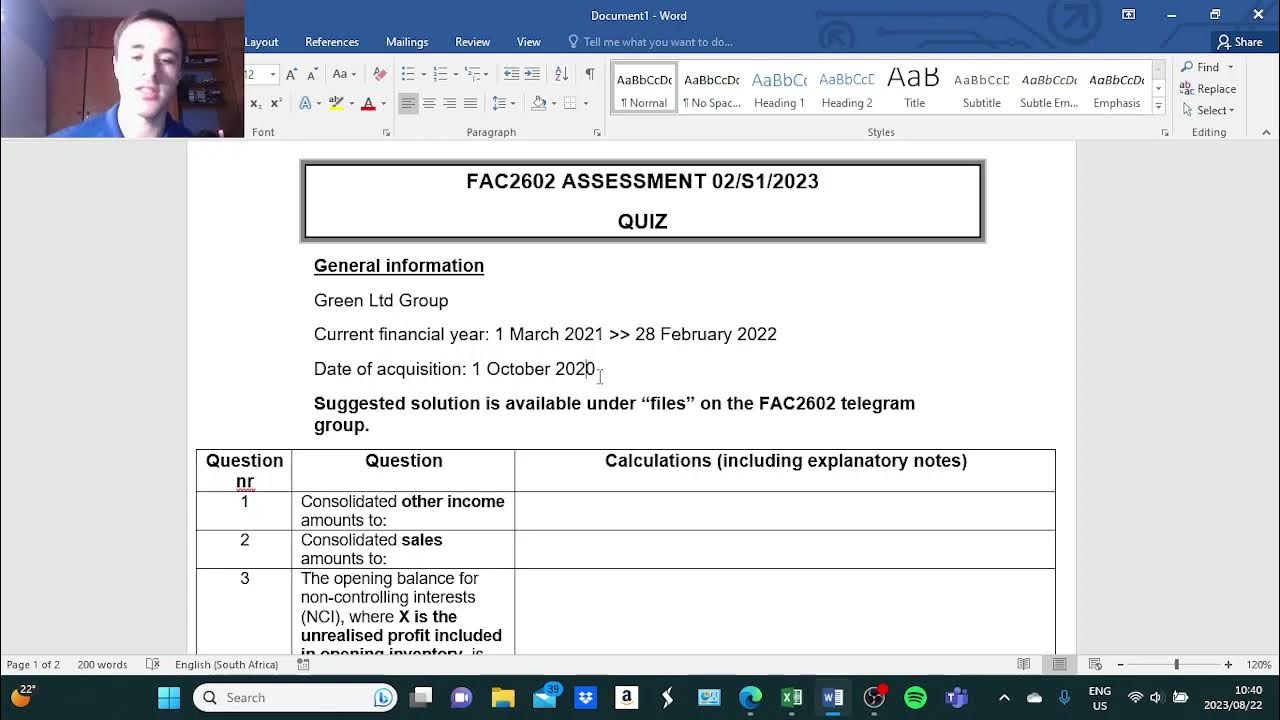Apply the Heading 2 style
Viewport: 1280px width, 720px height.
[847, 88]
